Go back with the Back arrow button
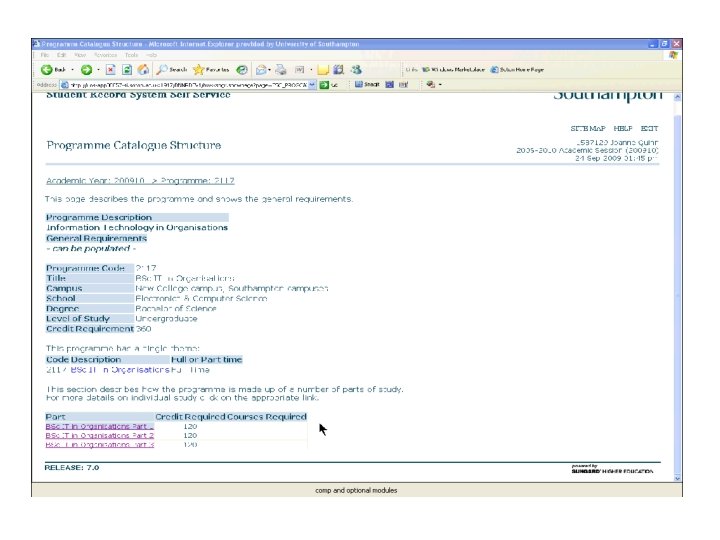720x540 pixels. (53, 70)
